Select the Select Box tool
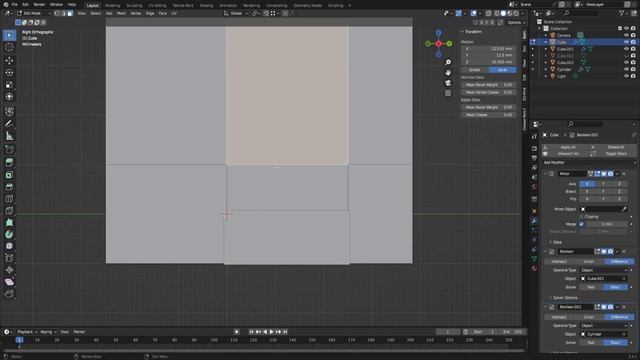Image resolution: width=640 pixels, height=360 pixels. coord(9,36)
